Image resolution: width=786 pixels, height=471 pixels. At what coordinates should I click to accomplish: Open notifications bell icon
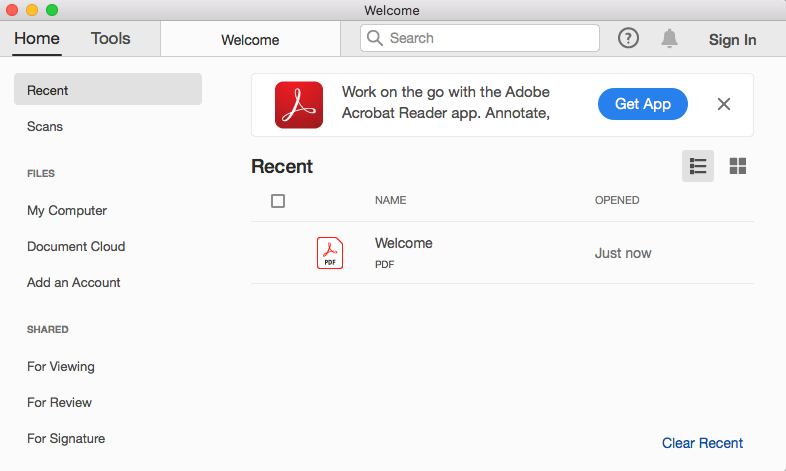(669, 38)
